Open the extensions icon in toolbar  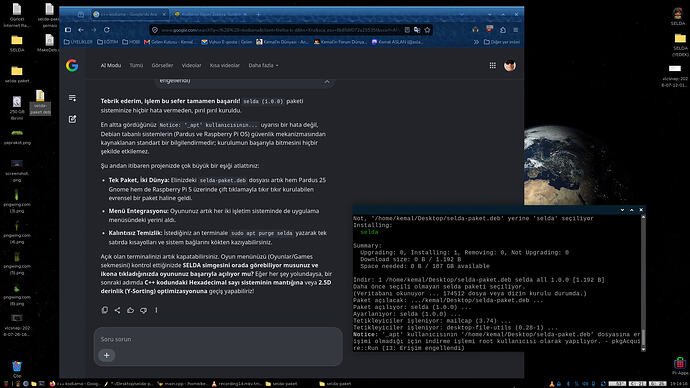(503, 30)
